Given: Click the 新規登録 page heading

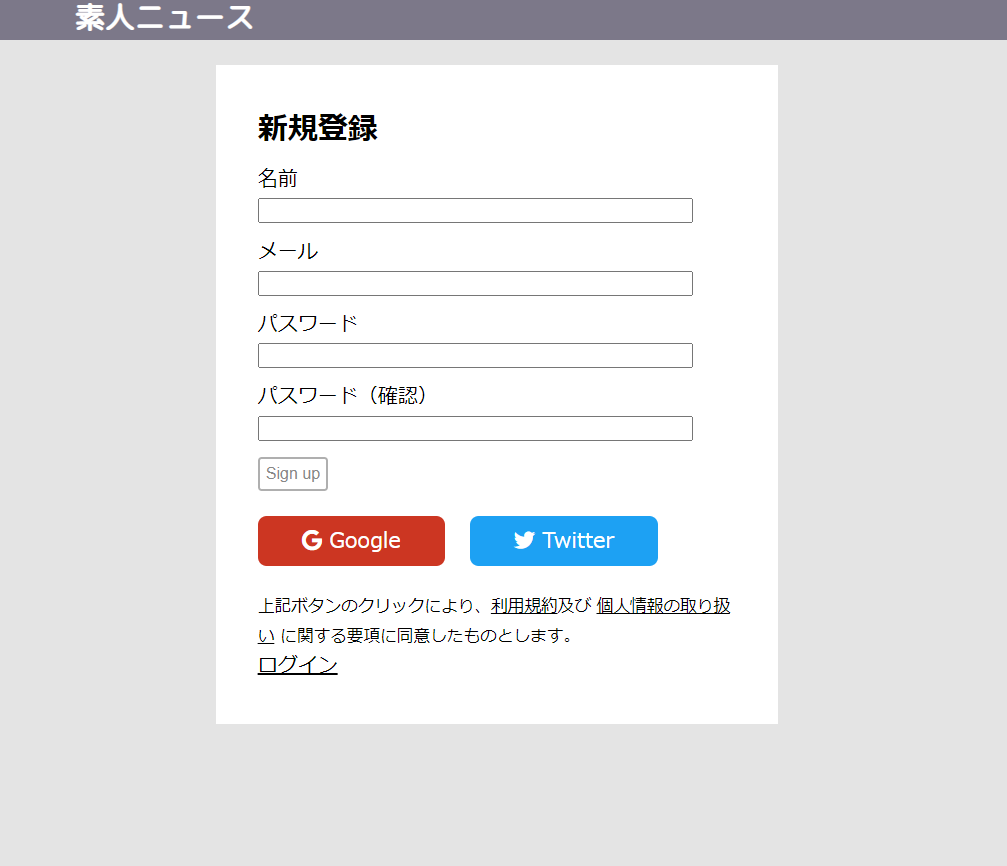Looking at the screenshot, I should (x=317, y=128).
